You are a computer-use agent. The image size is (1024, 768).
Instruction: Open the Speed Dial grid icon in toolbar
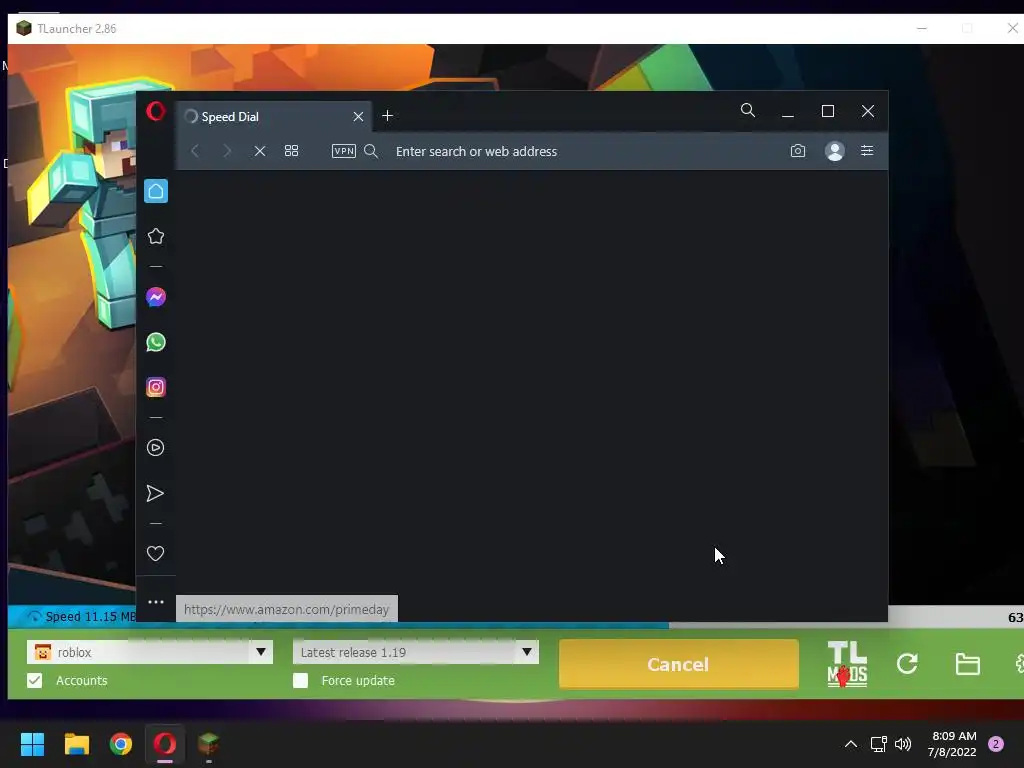pos(291,151)
